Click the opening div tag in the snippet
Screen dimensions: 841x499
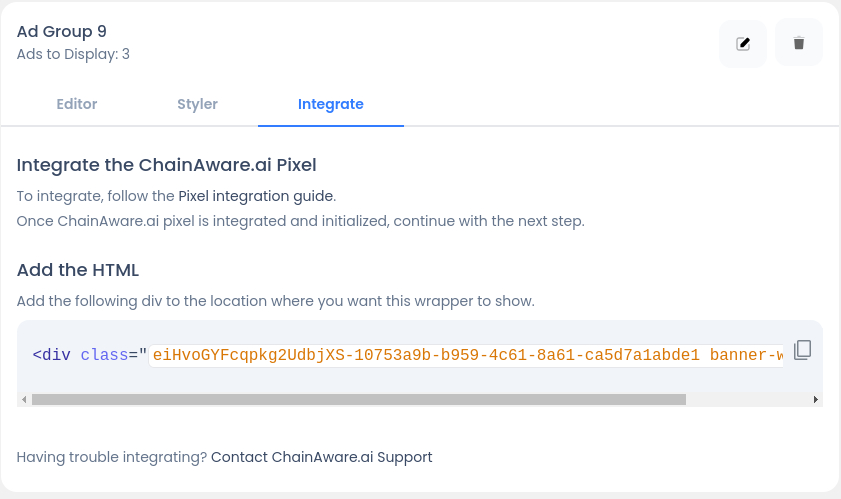pos(52,354)
